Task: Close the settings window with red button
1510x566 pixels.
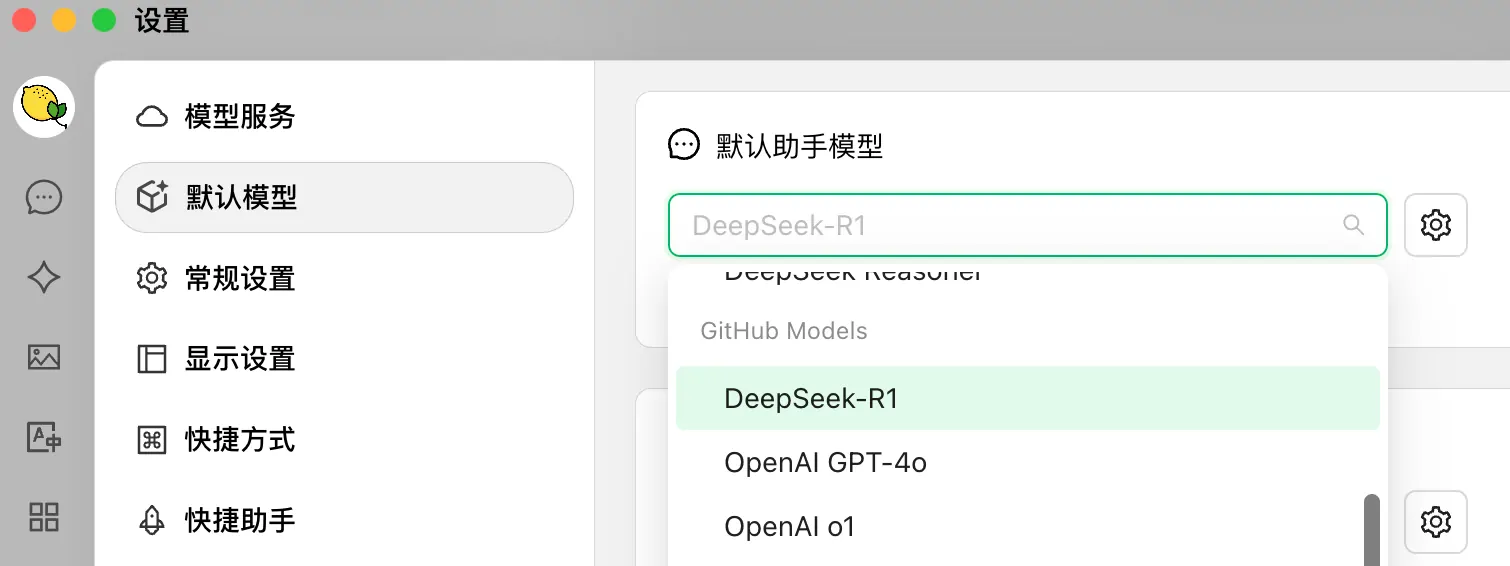Action: click(24, 20)
